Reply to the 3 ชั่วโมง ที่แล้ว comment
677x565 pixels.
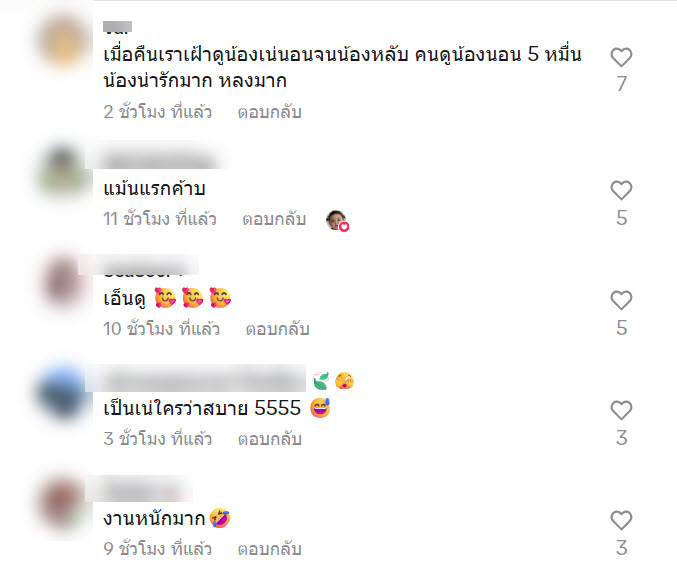269,439
